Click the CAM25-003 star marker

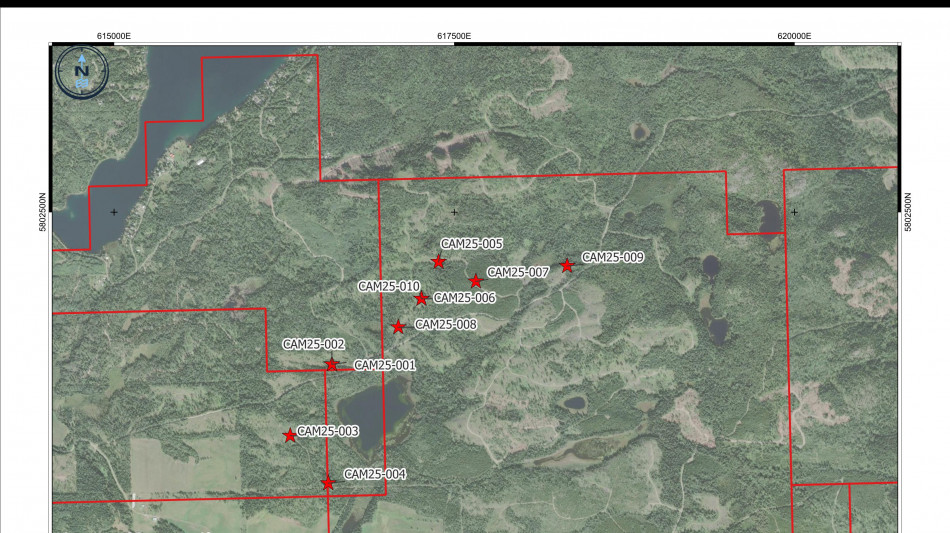pyautogui.click(x=290, y=435)
